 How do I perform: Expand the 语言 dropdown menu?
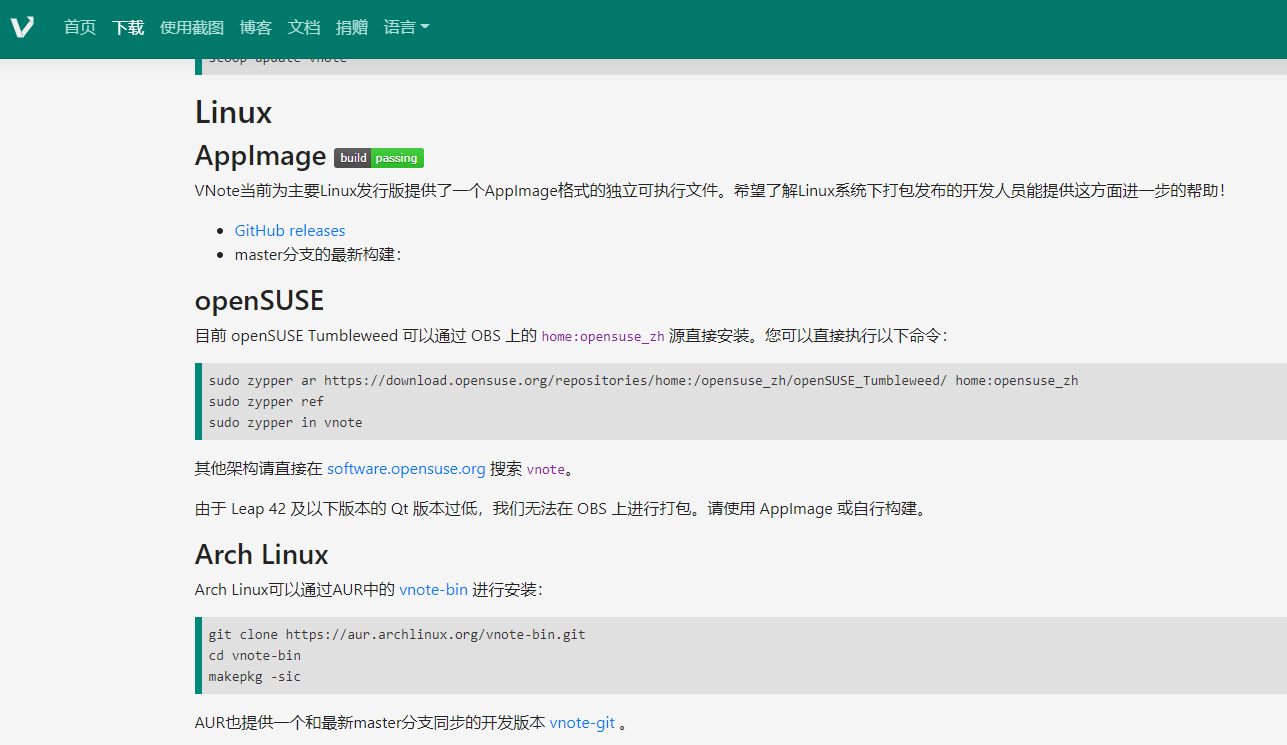pos(406,28)
